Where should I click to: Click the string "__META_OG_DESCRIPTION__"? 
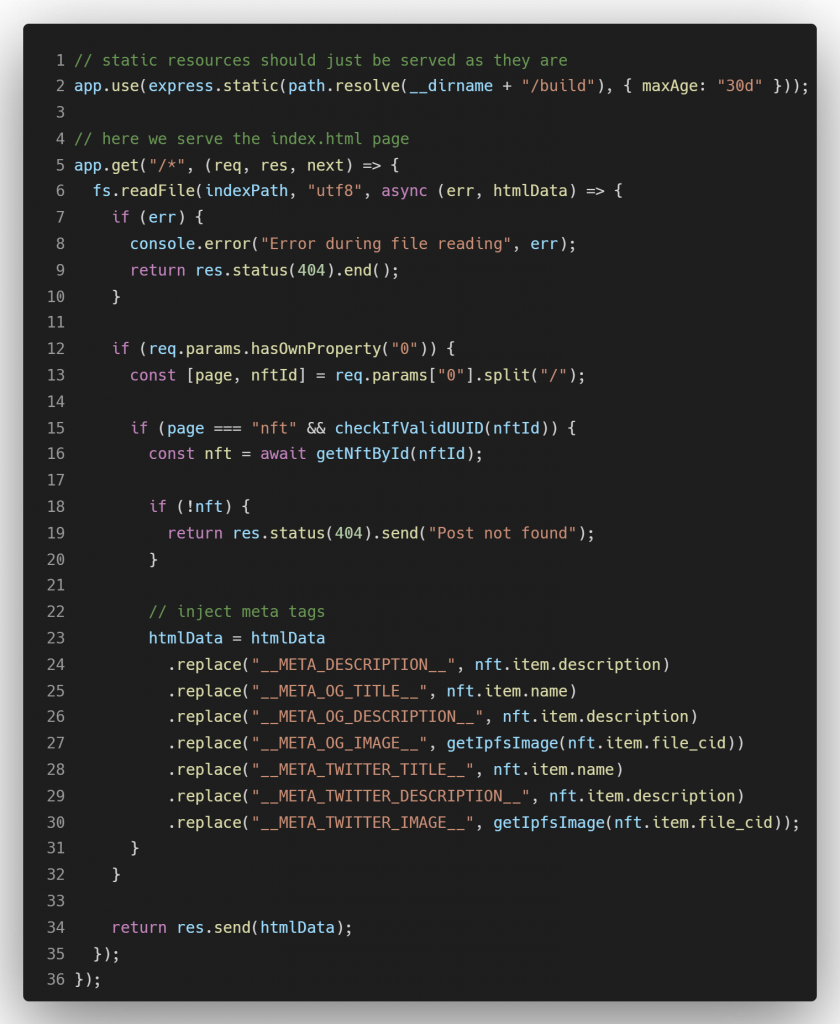pyautogui.click(x=367, y=717)
